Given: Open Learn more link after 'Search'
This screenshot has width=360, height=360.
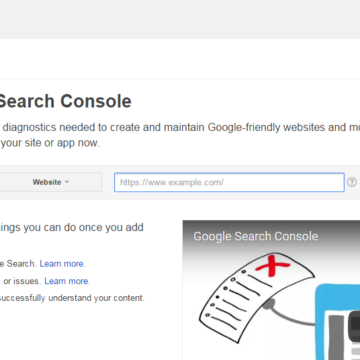Looking at the screenshot, I should pyautogui.click(x=62, y=264).
